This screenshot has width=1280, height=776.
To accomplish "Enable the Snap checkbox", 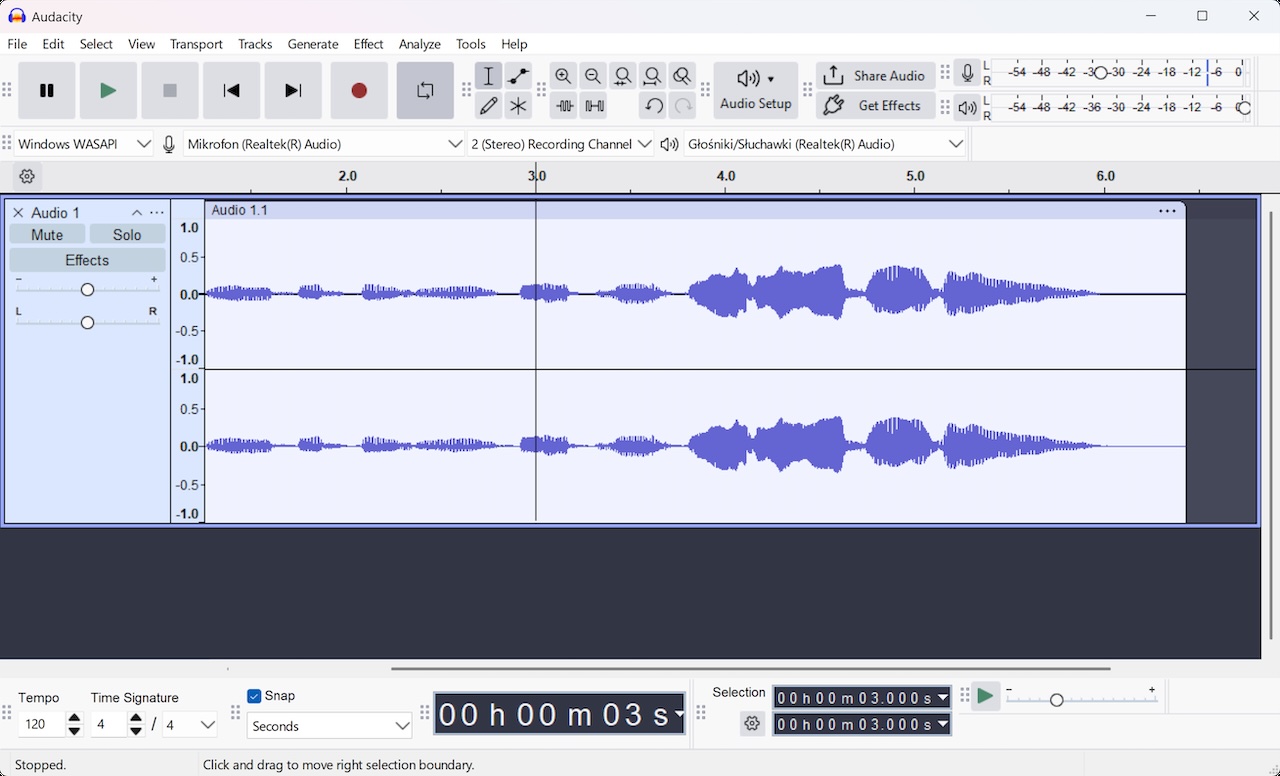I will click(255, 696).
